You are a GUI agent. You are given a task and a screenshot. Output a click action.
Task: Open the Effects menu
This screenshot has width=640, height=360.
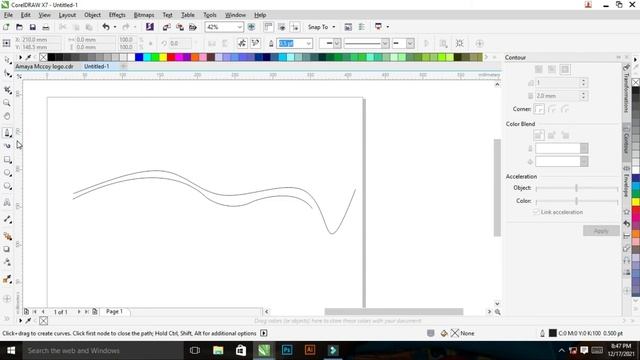(x=117, y=15)
